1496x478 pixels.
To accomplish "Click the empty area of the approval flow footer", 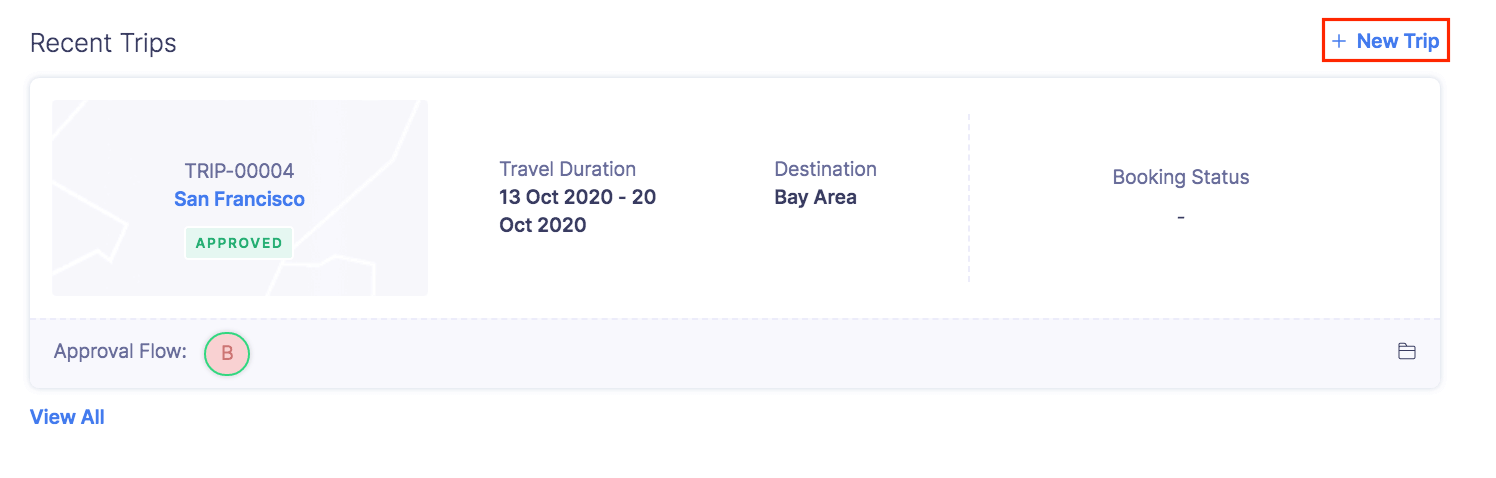I will coord(800,353).
